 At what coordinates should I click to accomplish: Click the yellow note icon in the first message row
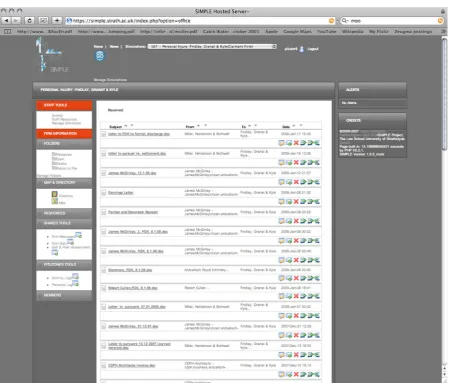point(281,143)
